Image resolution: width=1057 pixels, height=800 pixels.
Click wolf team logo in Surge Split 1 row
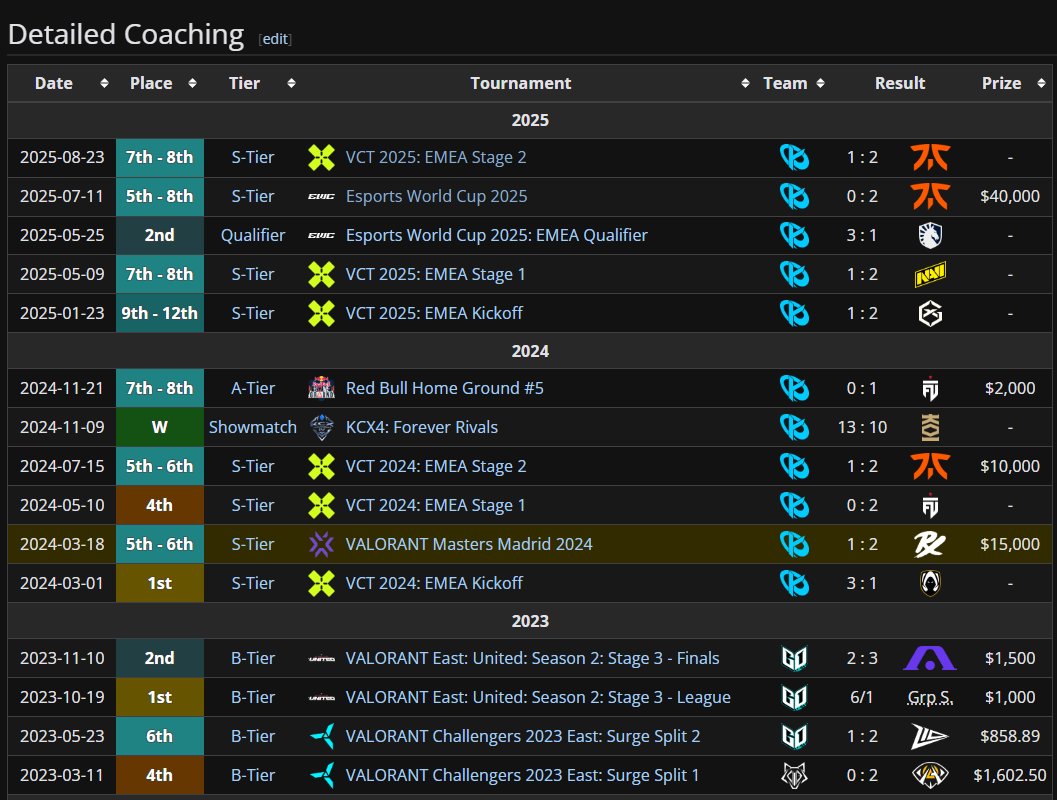[x=794, y=775]
